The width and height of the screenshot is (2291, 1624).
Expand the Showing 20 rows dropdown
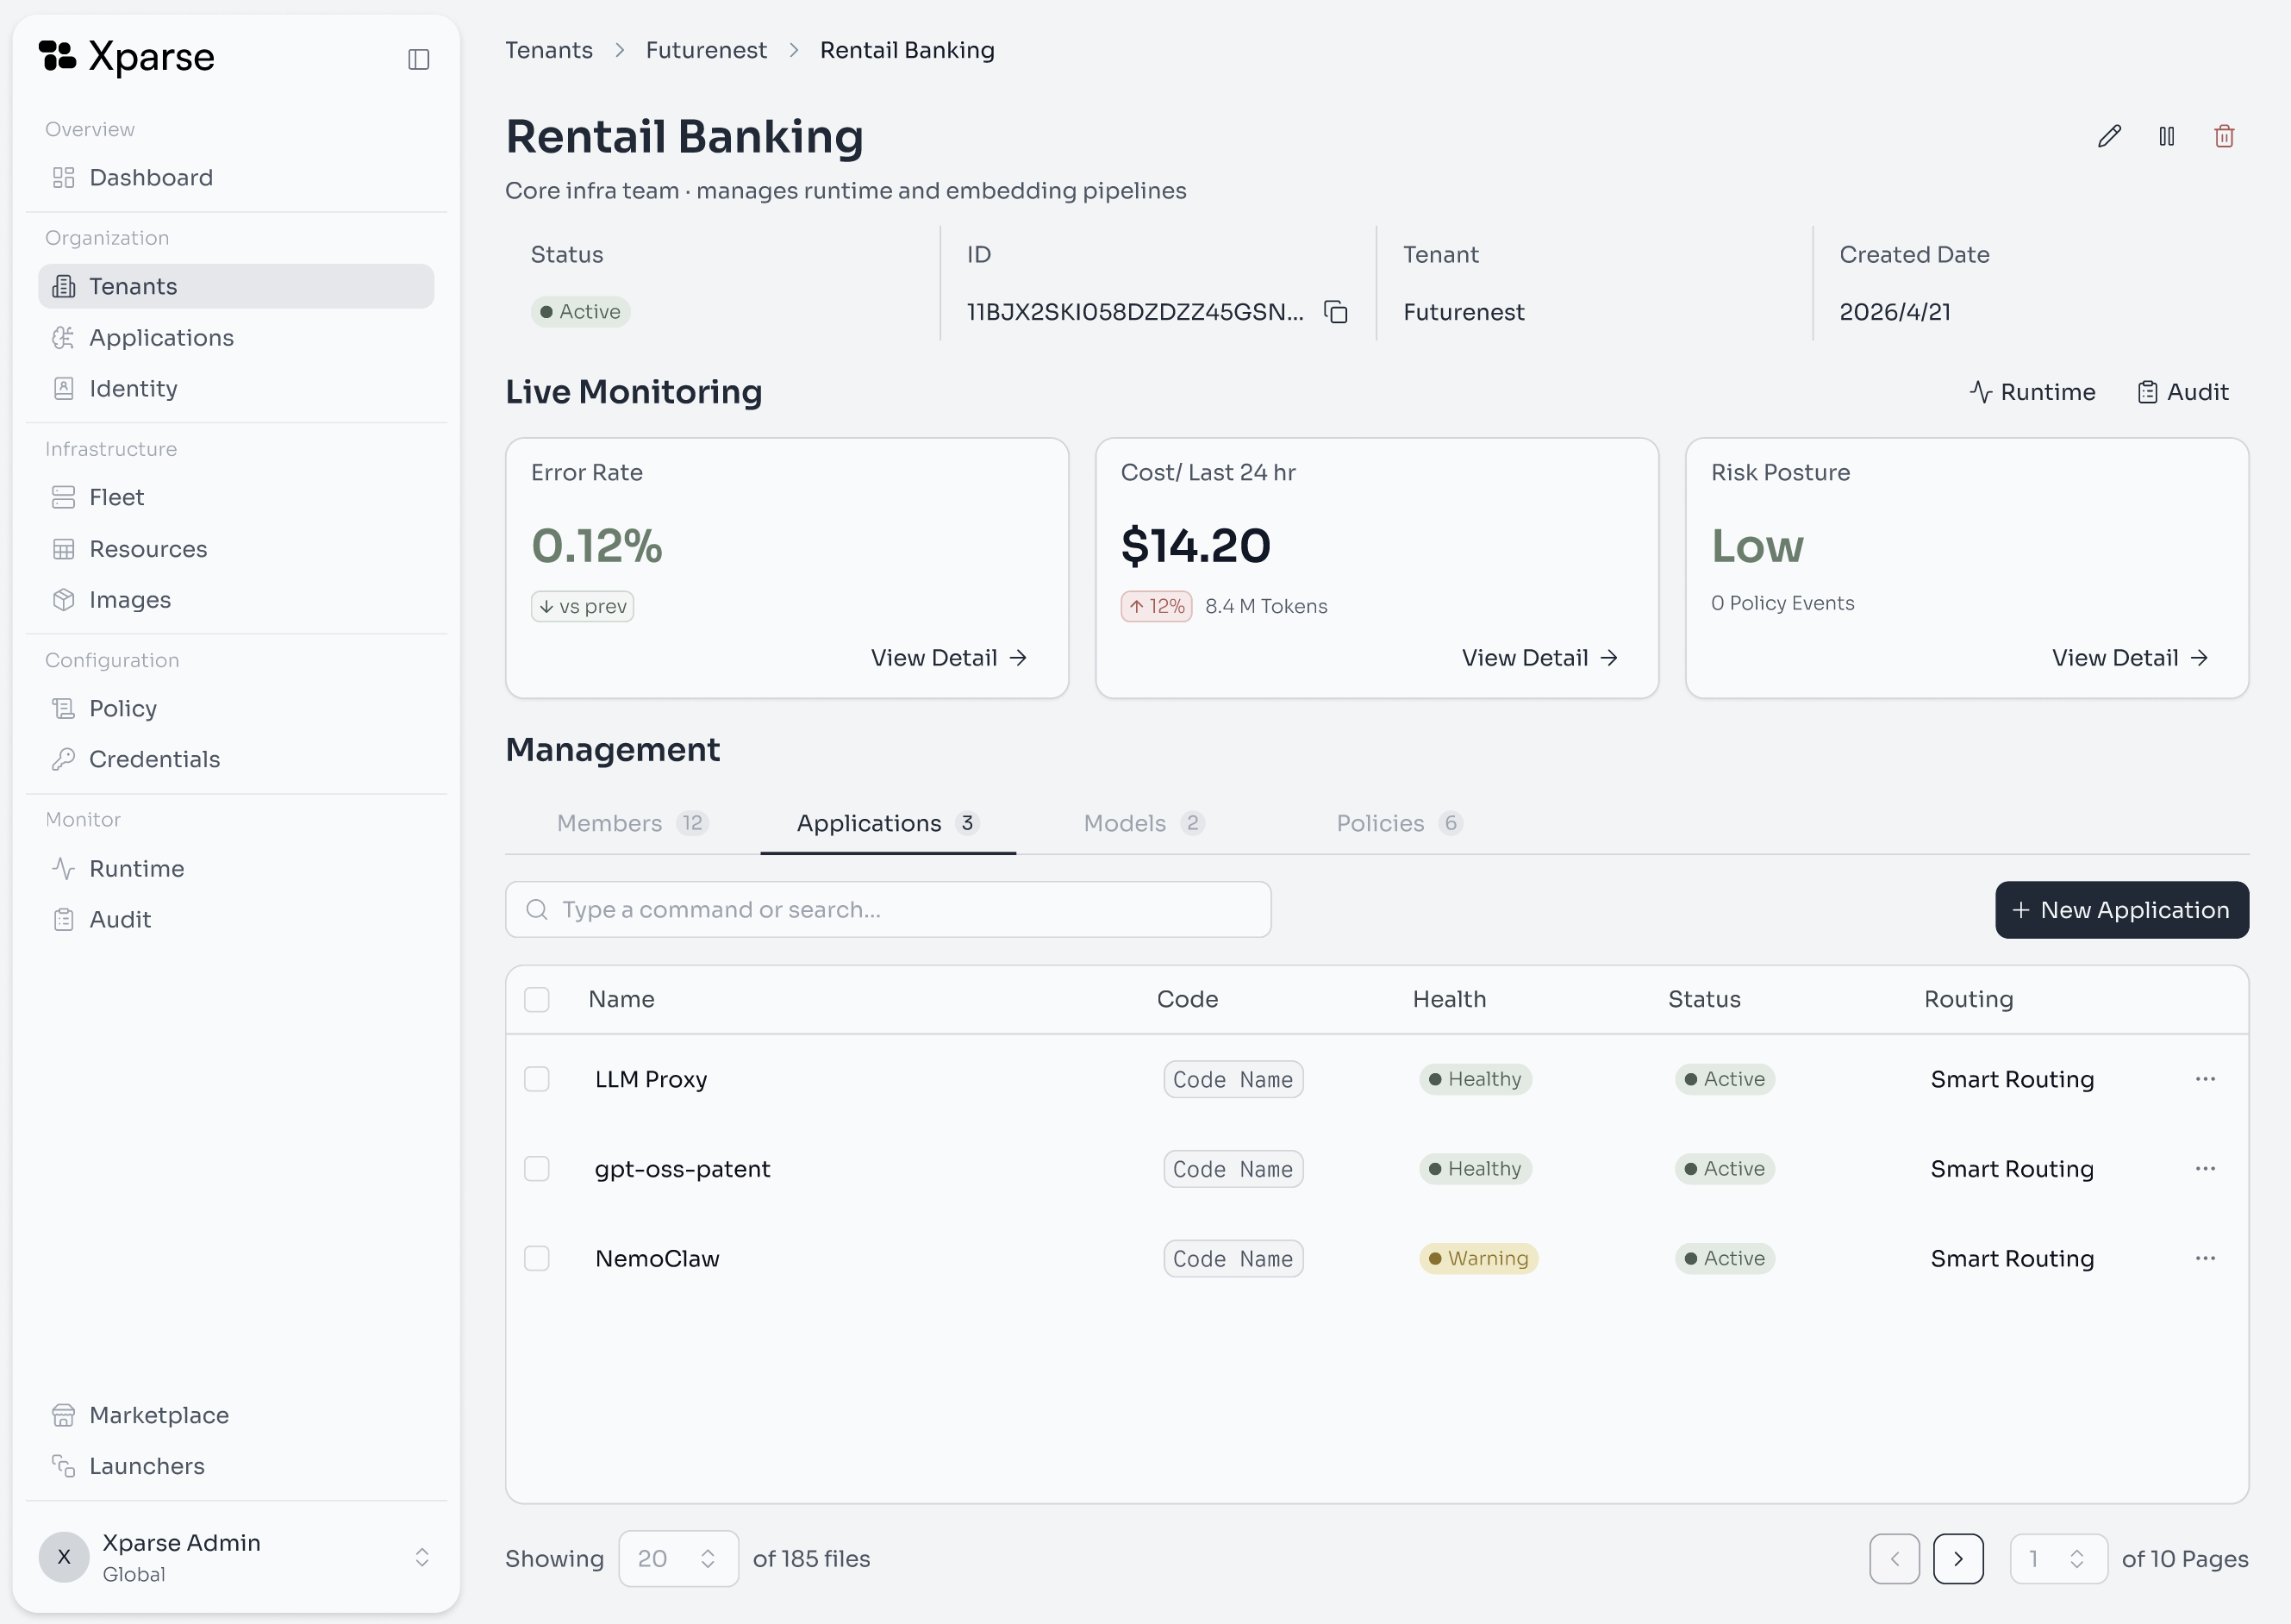(x=678, y=1559)
